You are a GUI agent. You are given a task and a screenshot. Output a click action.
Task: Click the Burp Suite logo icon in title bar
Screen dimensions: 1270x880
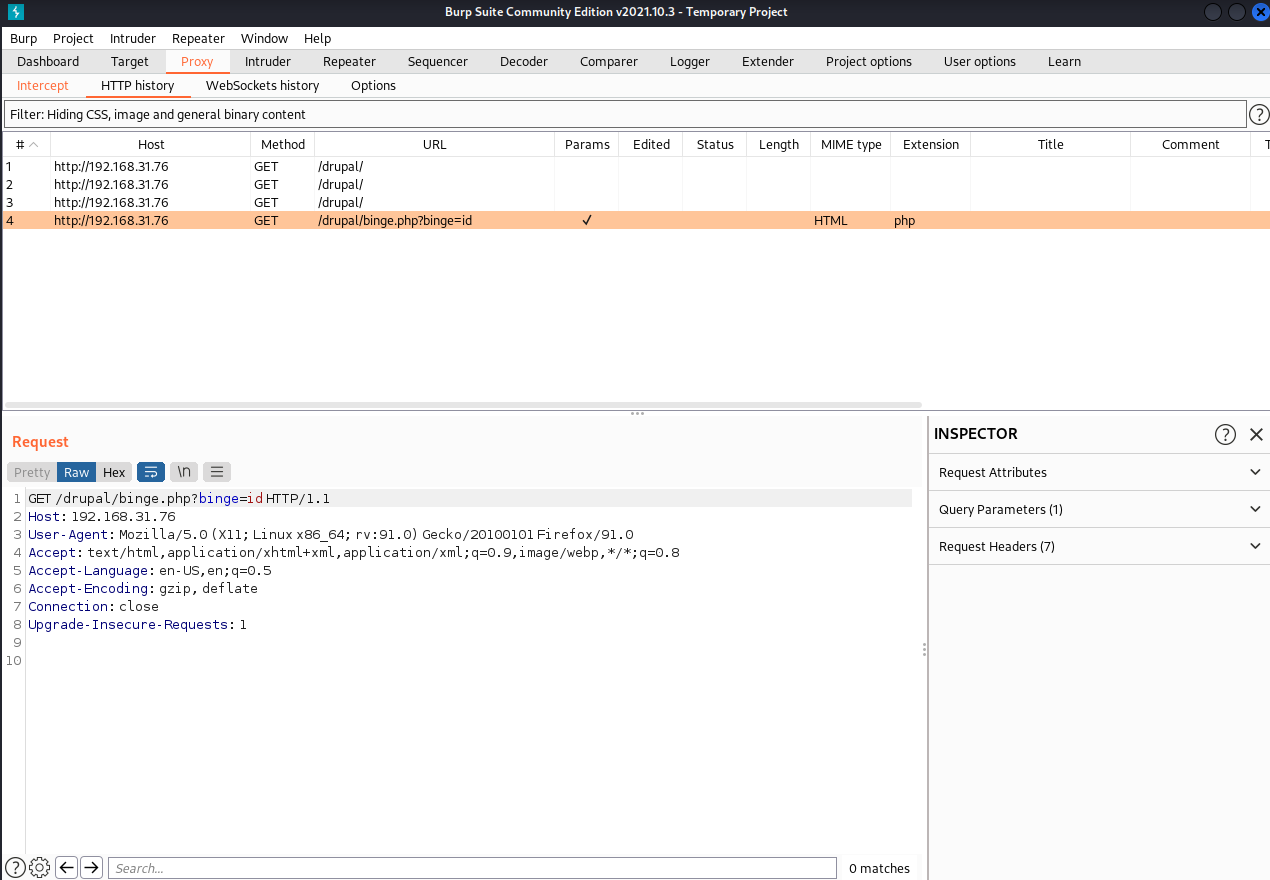click(x=15, y=12)
